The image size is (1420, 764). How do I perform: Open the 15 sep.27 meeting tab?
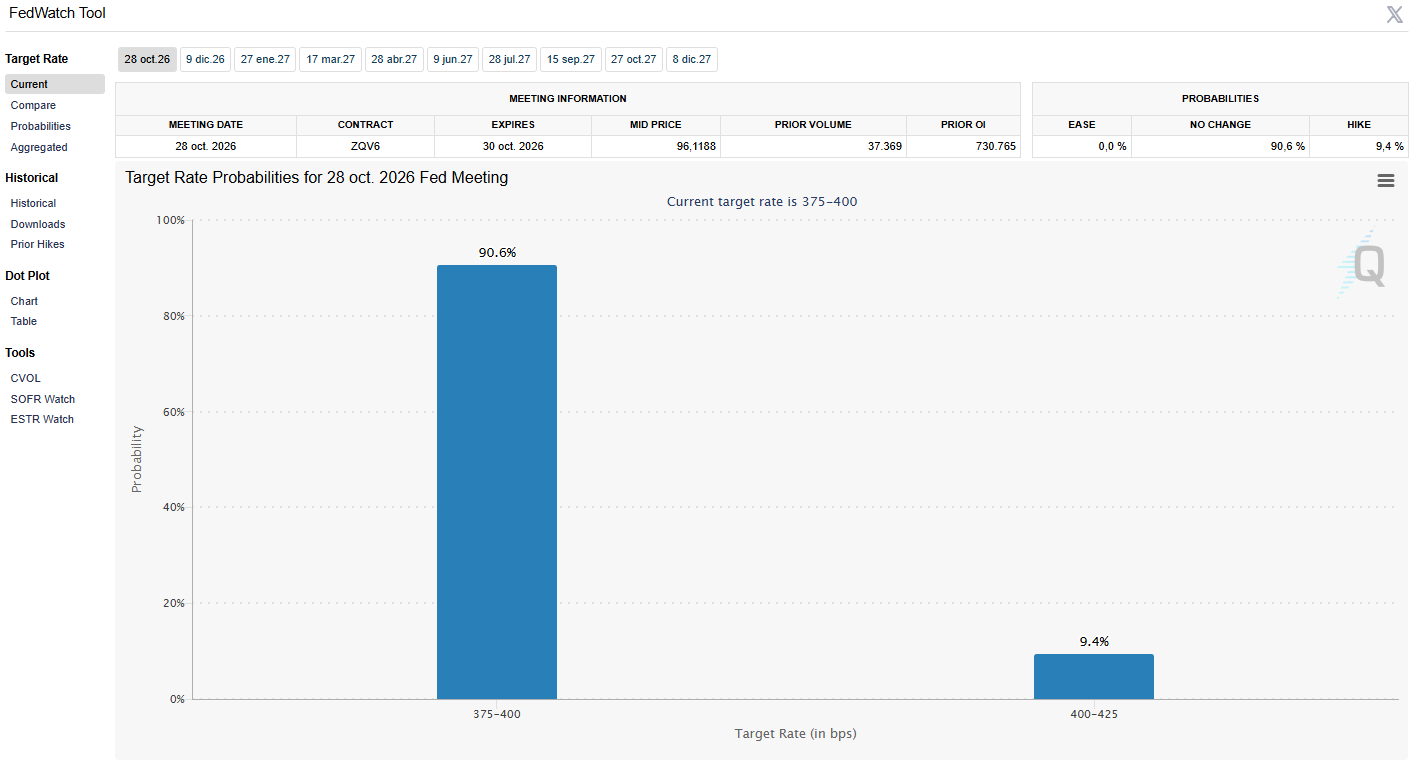coord(571,60)
